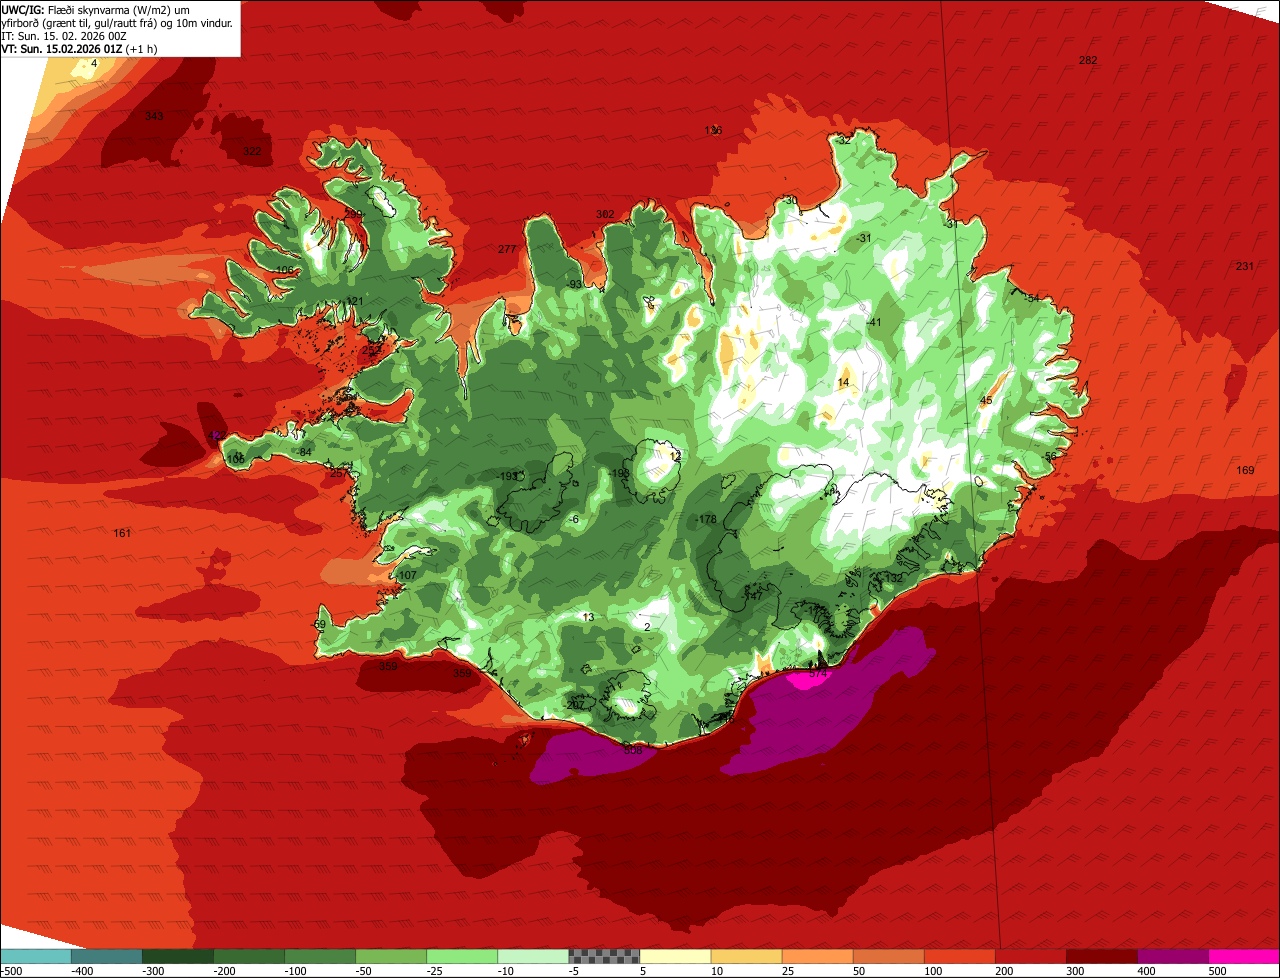Viewport: 1280px width, 978px height.
Task: Click the map value '-31'
Action: pos(864,238)
